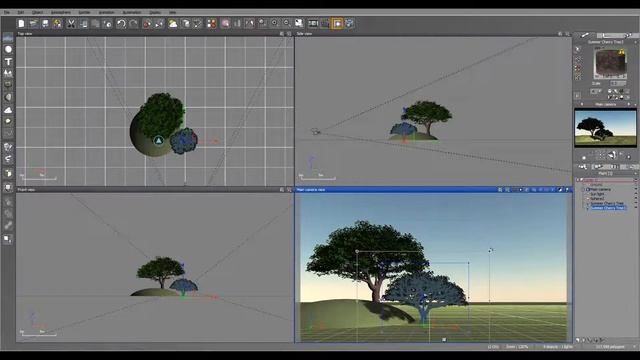
Task: Click the film strip toolbar icon
Action: pyautogui.click(x=313, y=24)
